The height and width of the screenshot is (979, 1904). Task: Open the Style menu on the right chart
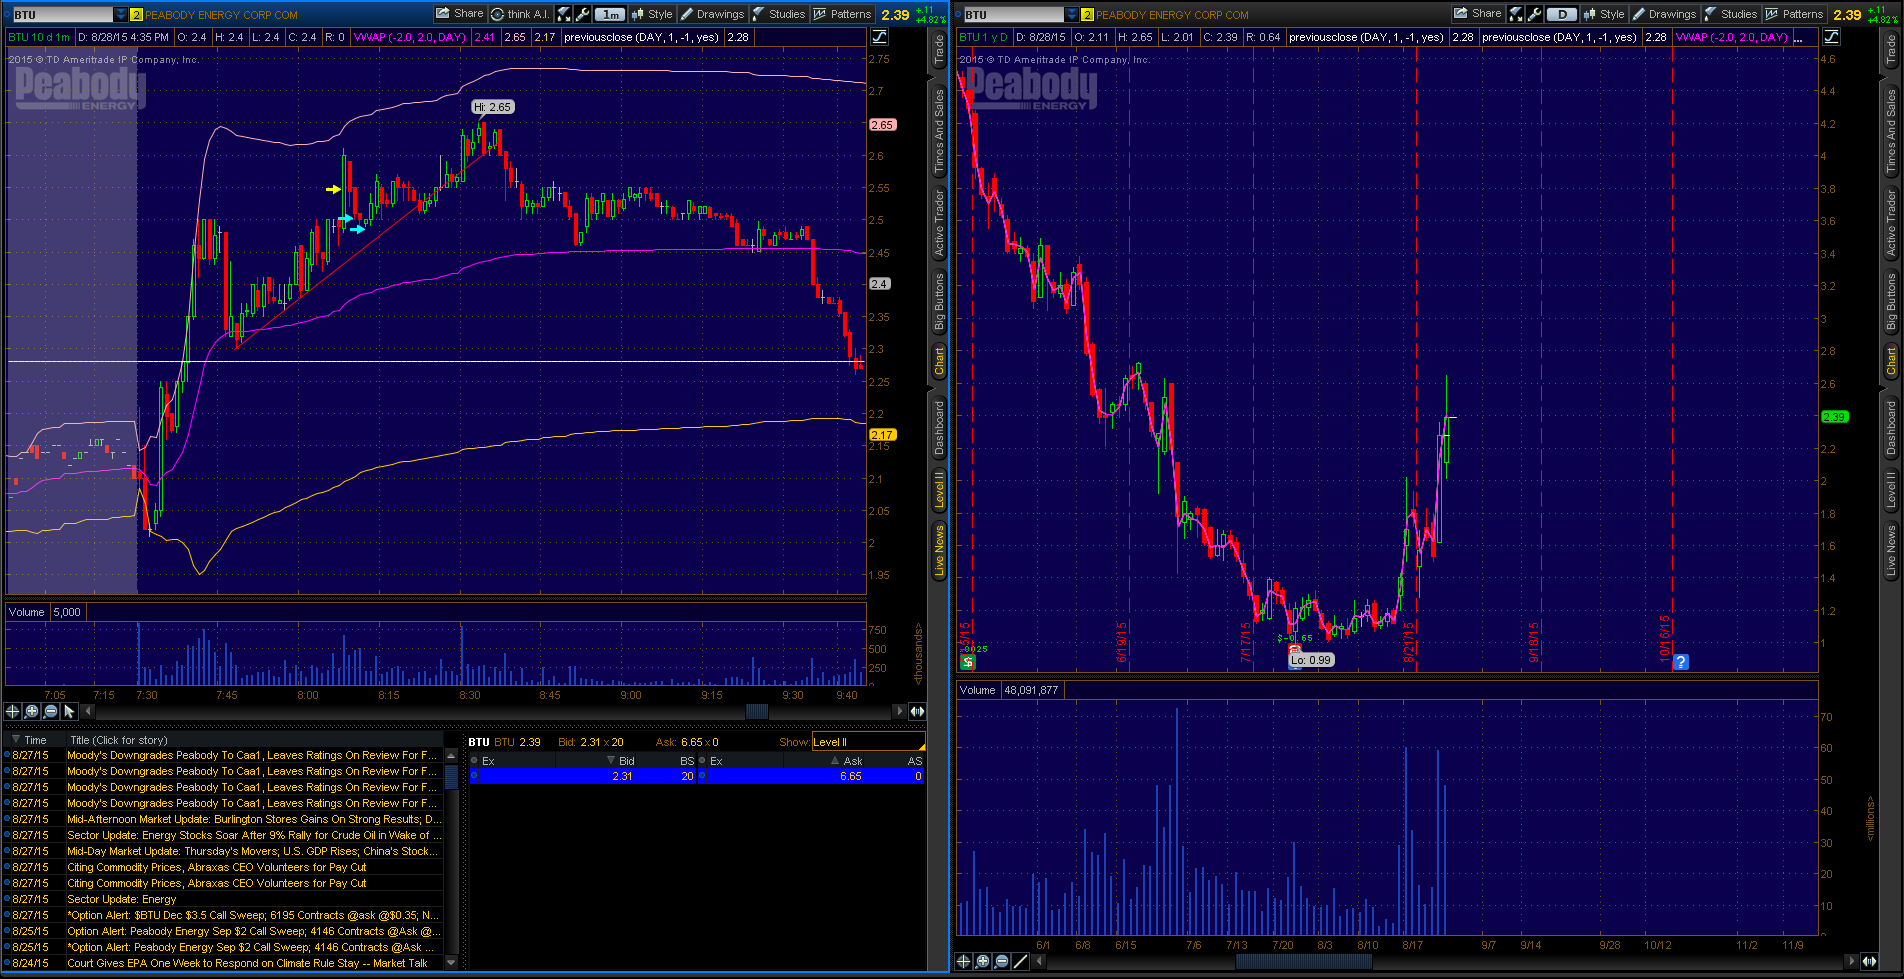(x=1604, y=14)
